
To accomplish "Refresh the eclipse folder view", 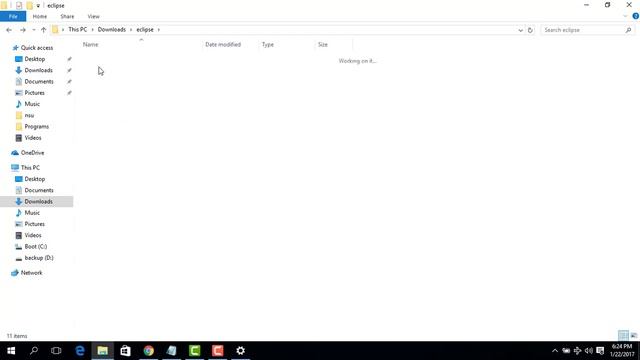I will coord(530,30).
